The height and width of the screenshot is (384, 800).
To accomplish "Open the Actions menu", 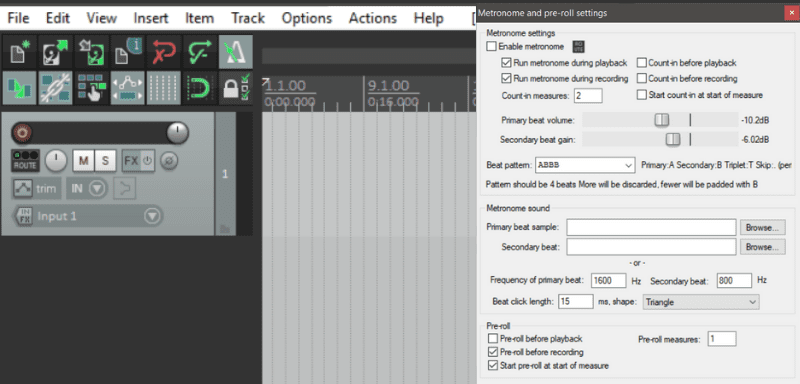I will 373,18.
